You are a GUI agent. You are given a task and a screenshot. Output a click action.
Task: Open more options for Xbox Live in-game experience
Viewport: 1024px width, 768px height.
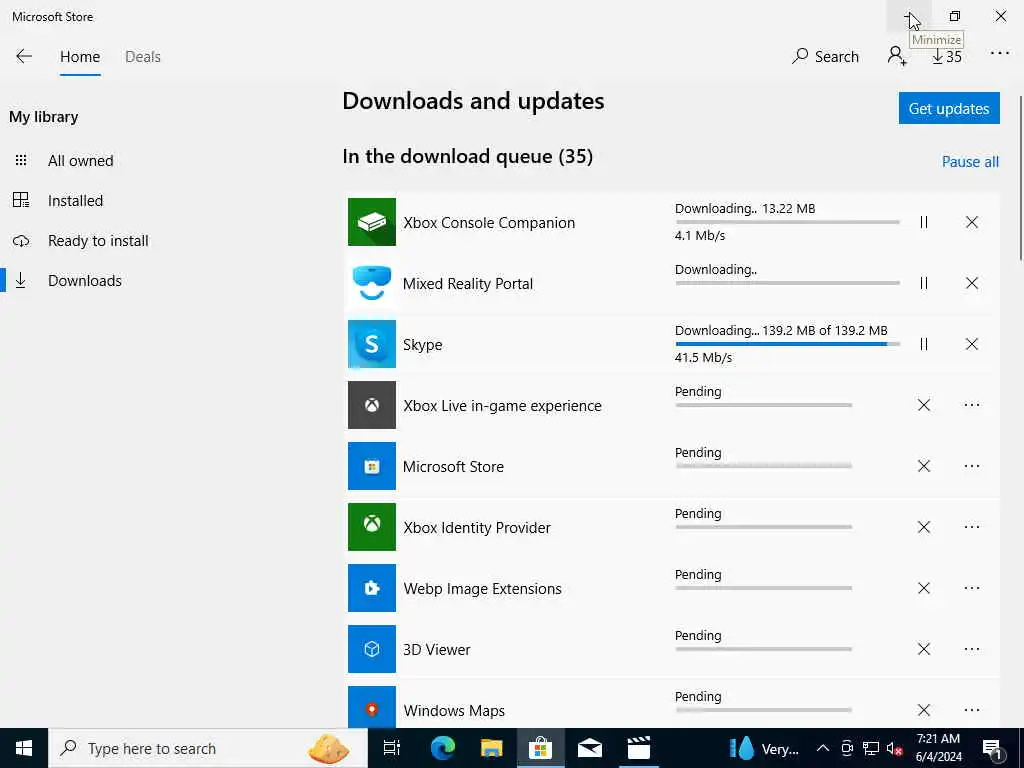click(x=972, y=405)
